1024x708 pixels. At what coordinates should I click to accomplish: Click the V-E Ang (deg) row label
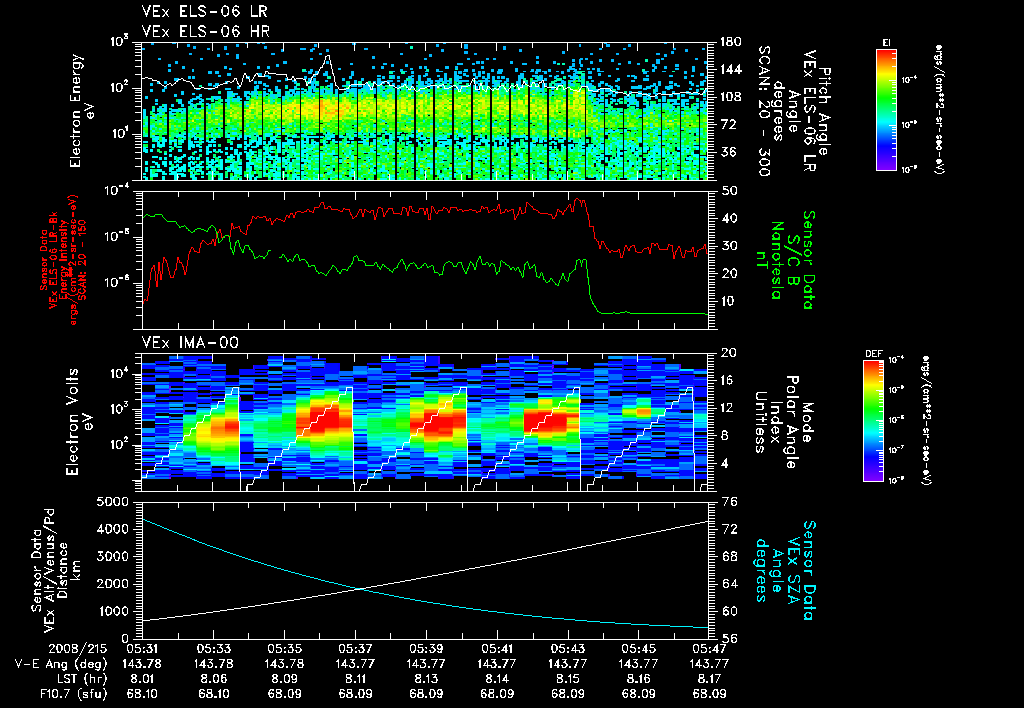pos(61,664)
